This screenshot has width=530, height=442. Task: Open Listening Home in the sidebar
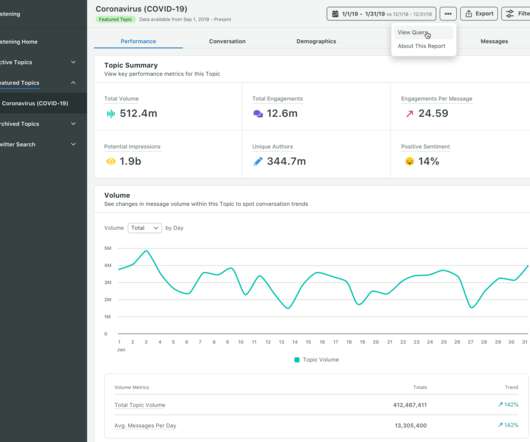(x=19, y=42)
